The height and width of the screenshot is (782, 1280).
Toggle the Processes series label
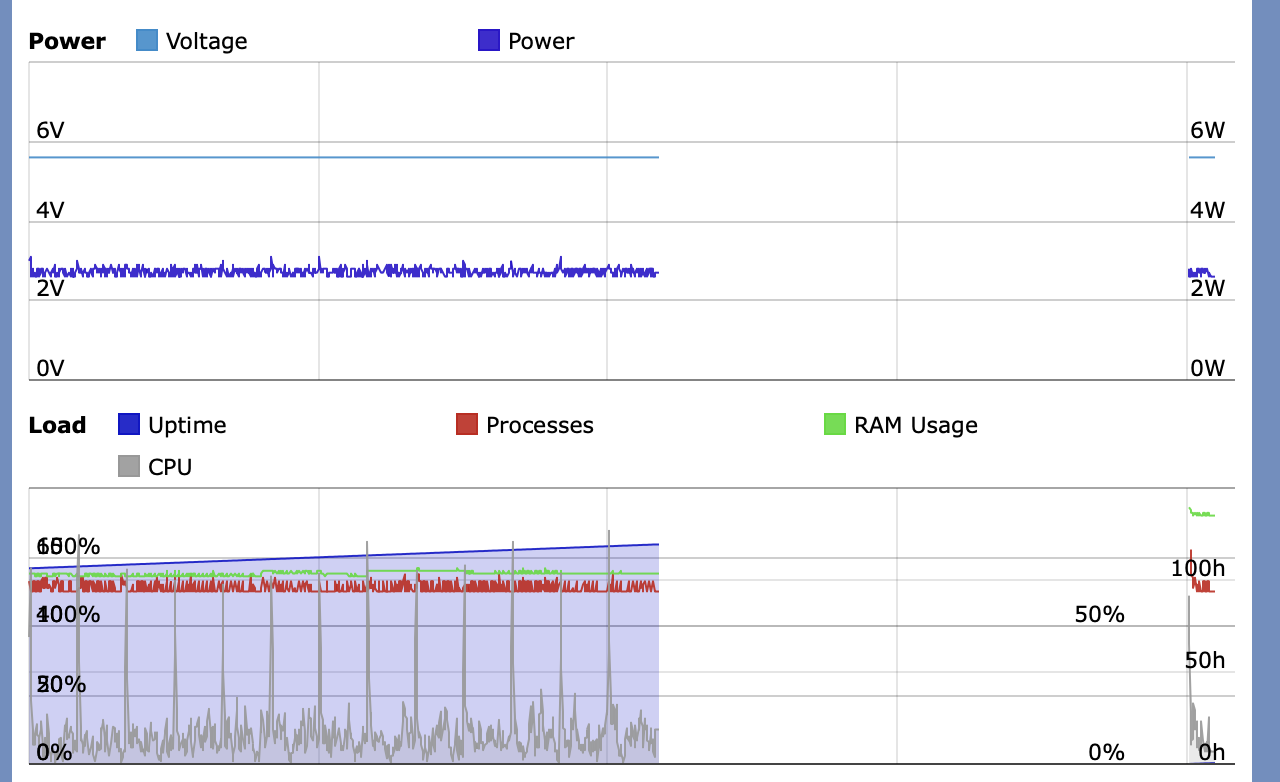[540, 425]
